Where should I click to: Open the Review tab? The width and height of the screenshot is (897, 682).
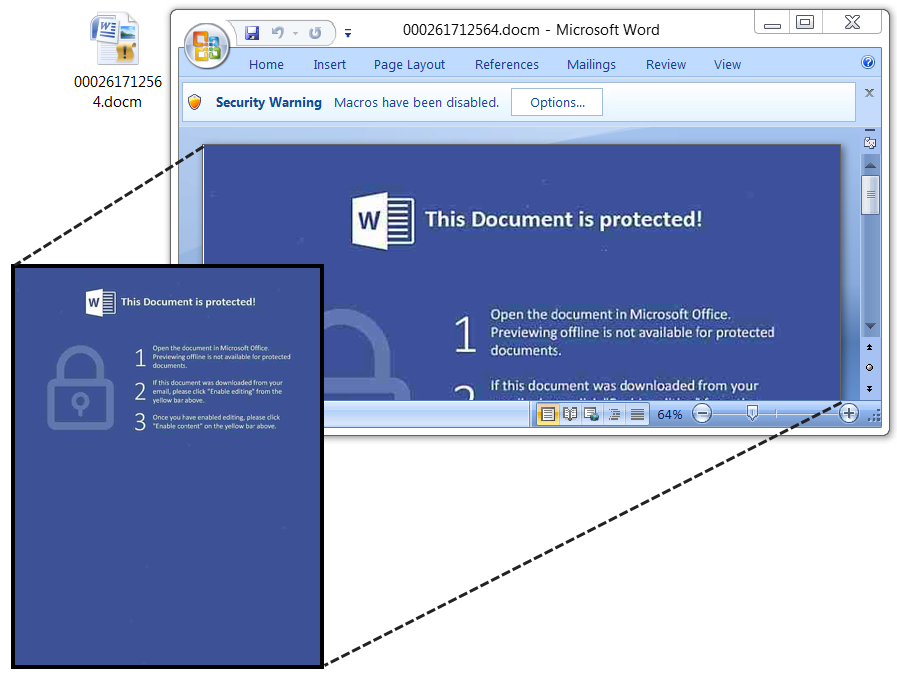665,65
